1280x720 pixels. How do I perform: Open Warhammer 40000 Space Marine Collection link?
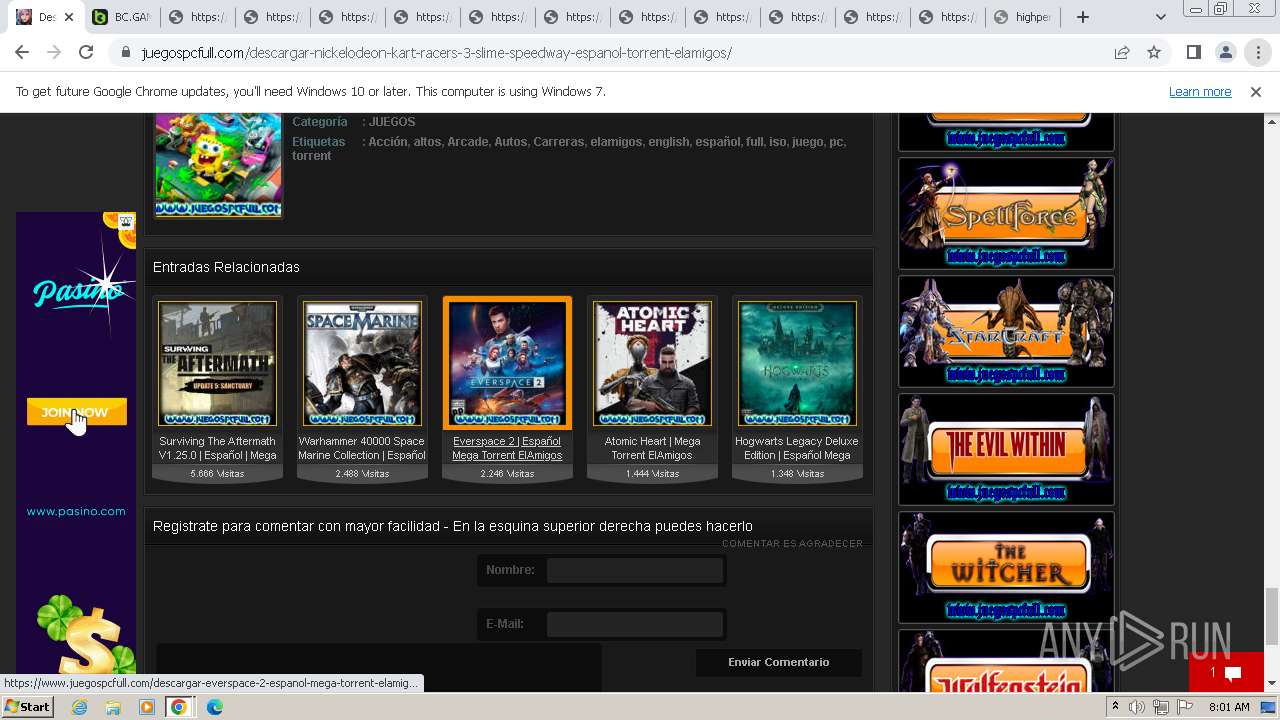click(x=362, y=448)
